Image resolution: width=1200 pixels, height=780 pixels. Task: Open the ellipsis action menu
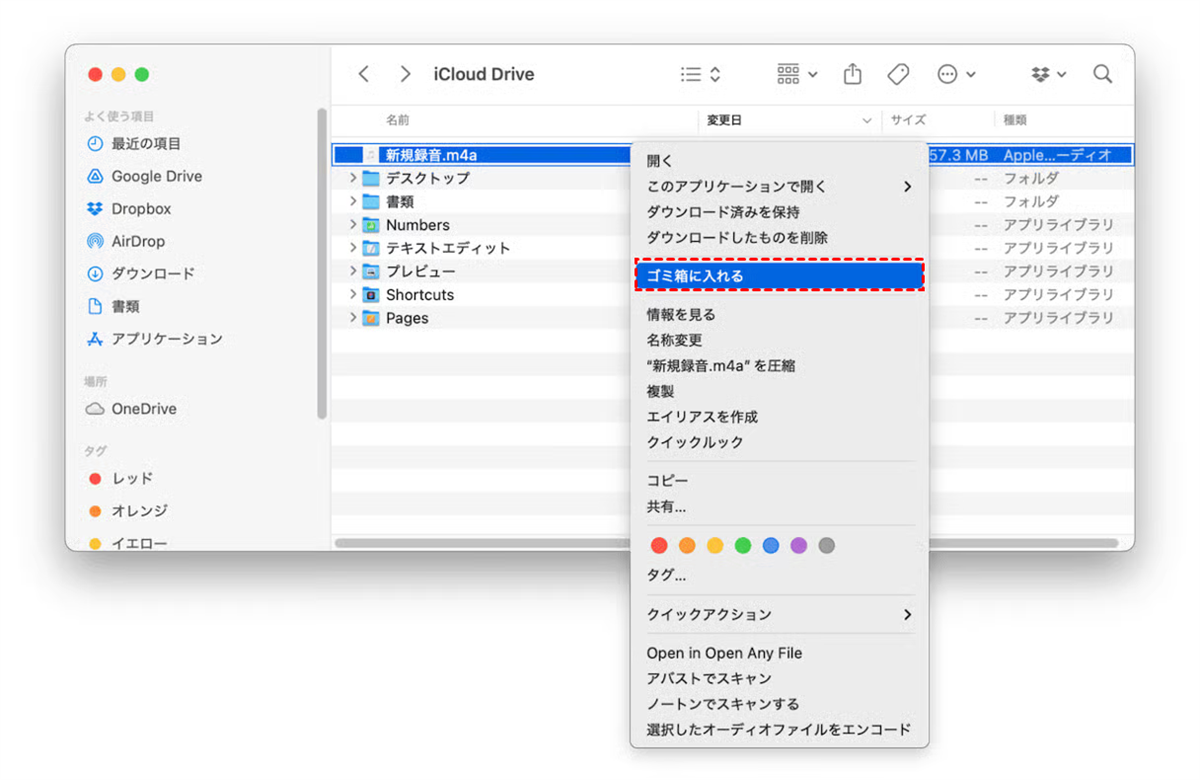click(956, 74)
